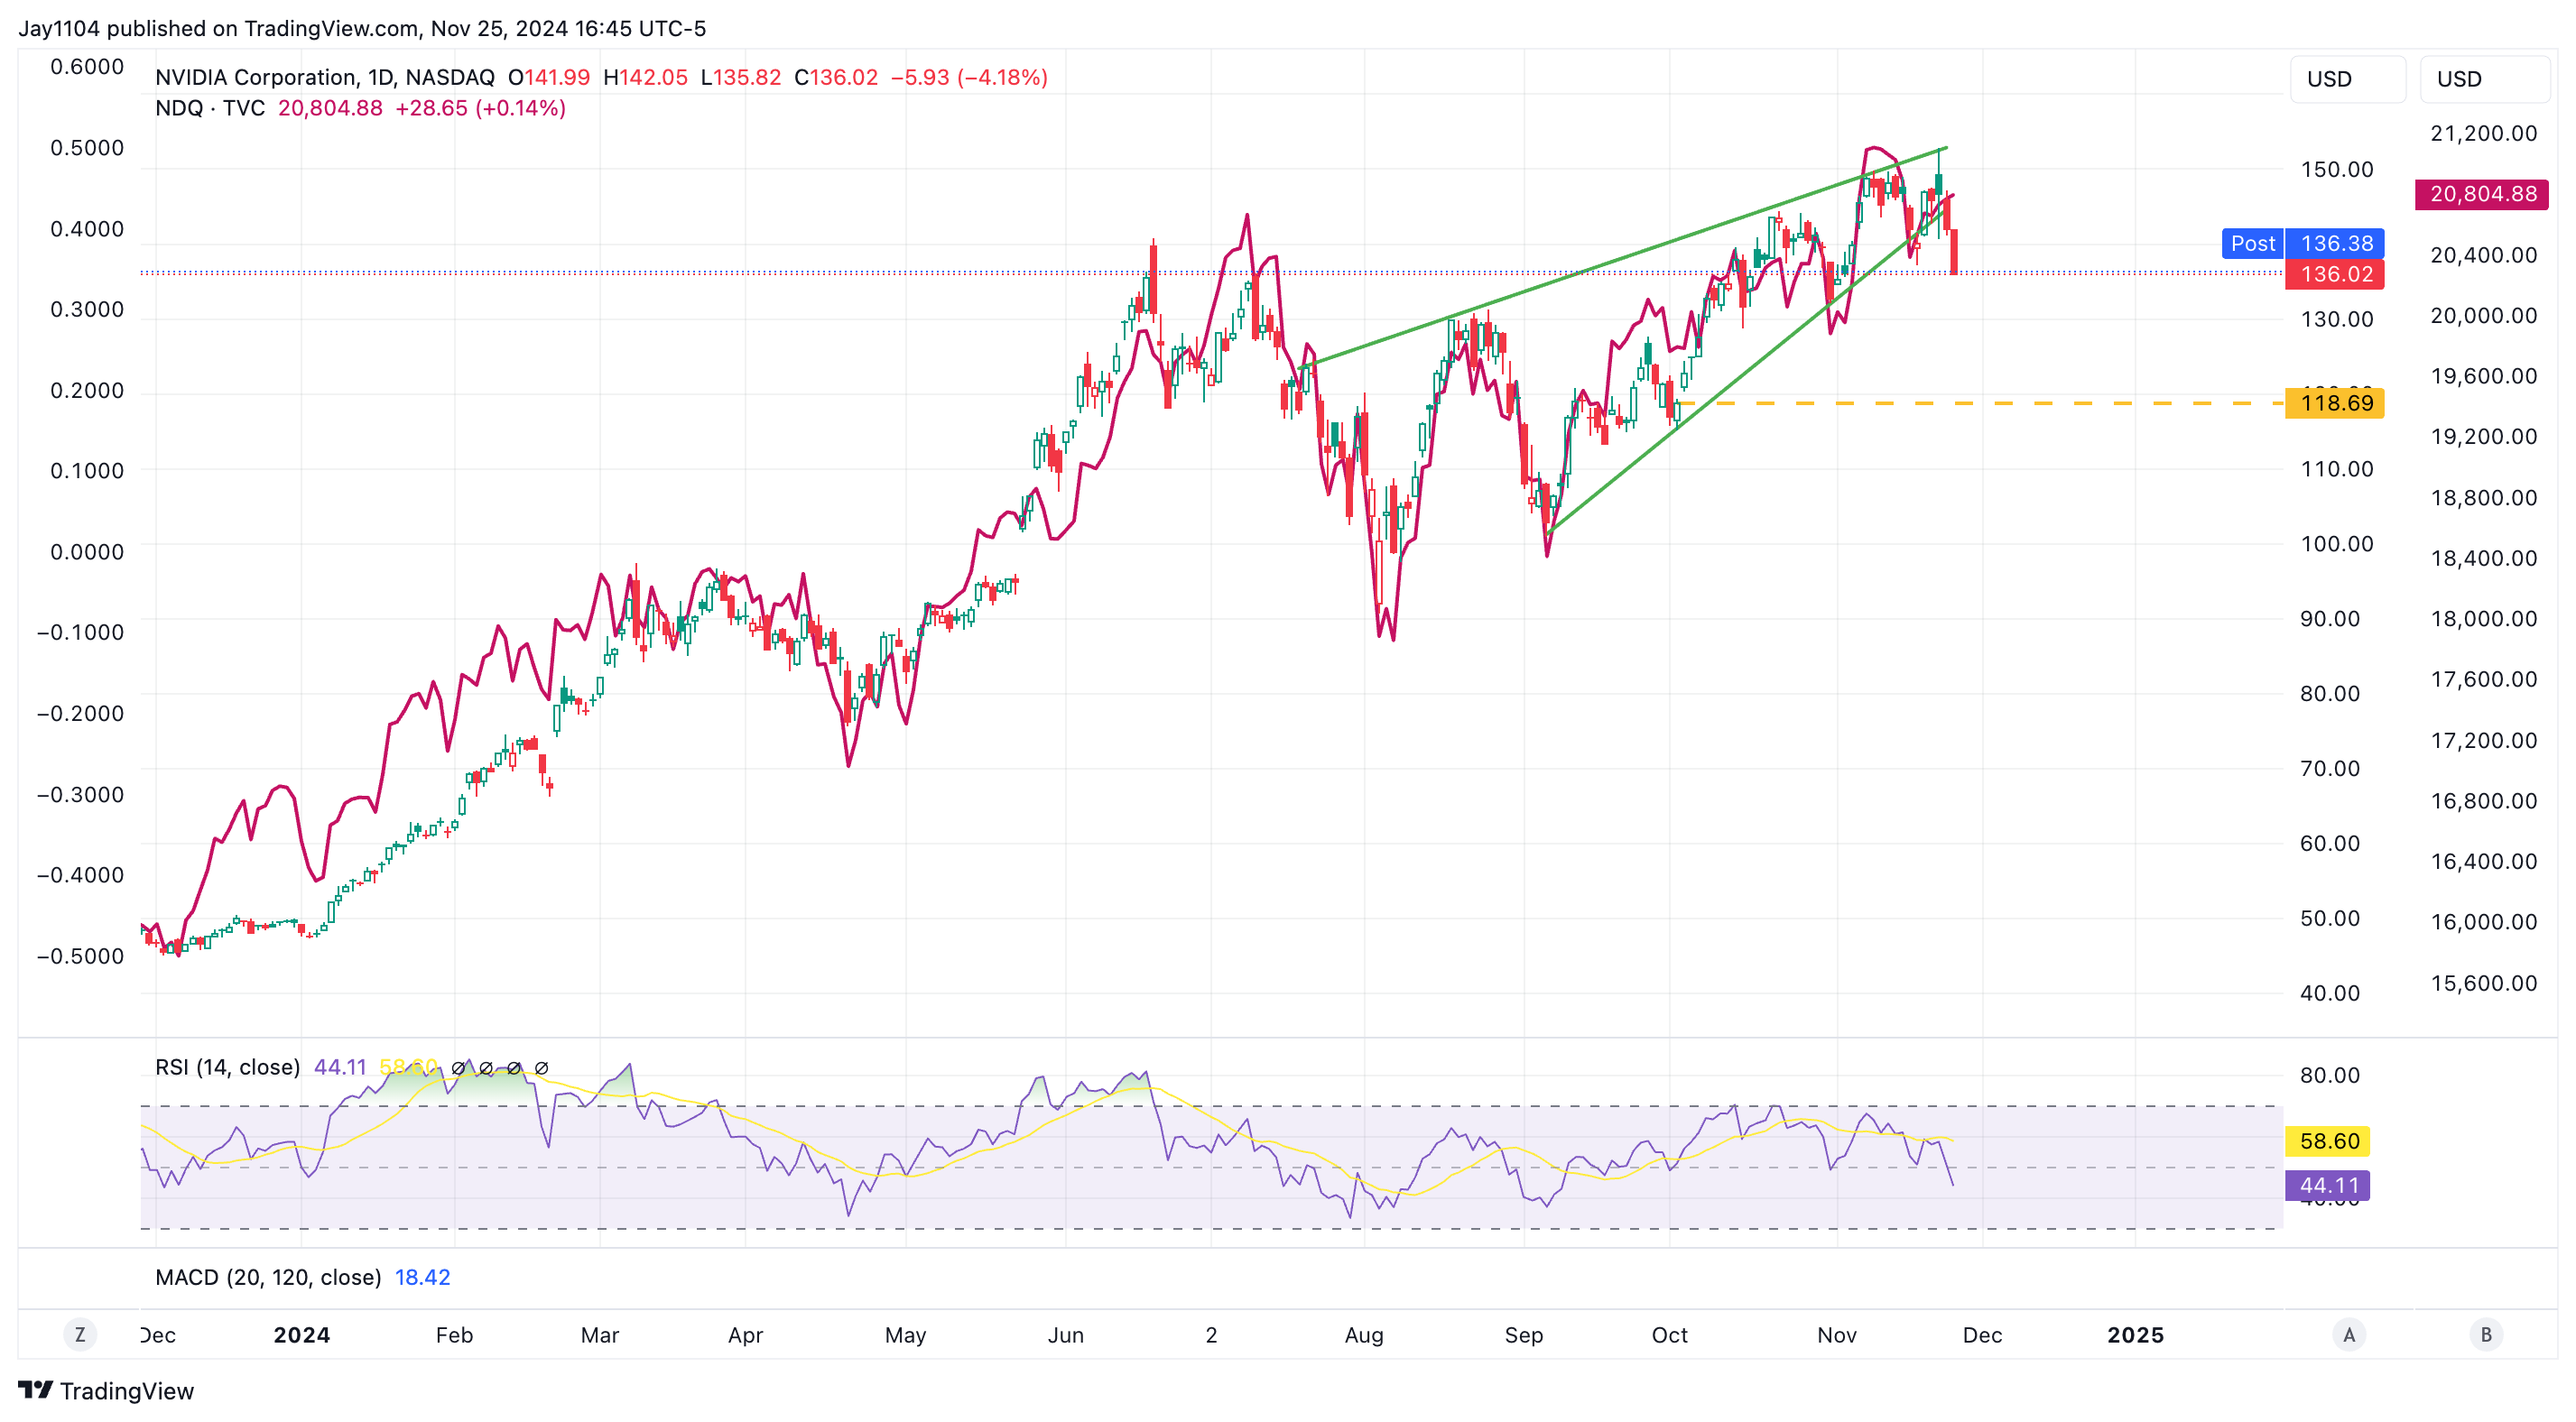Click the purple 44.11 RSI axis label
The height and width of the screenshot is (1422, 2576).
2328,1186
